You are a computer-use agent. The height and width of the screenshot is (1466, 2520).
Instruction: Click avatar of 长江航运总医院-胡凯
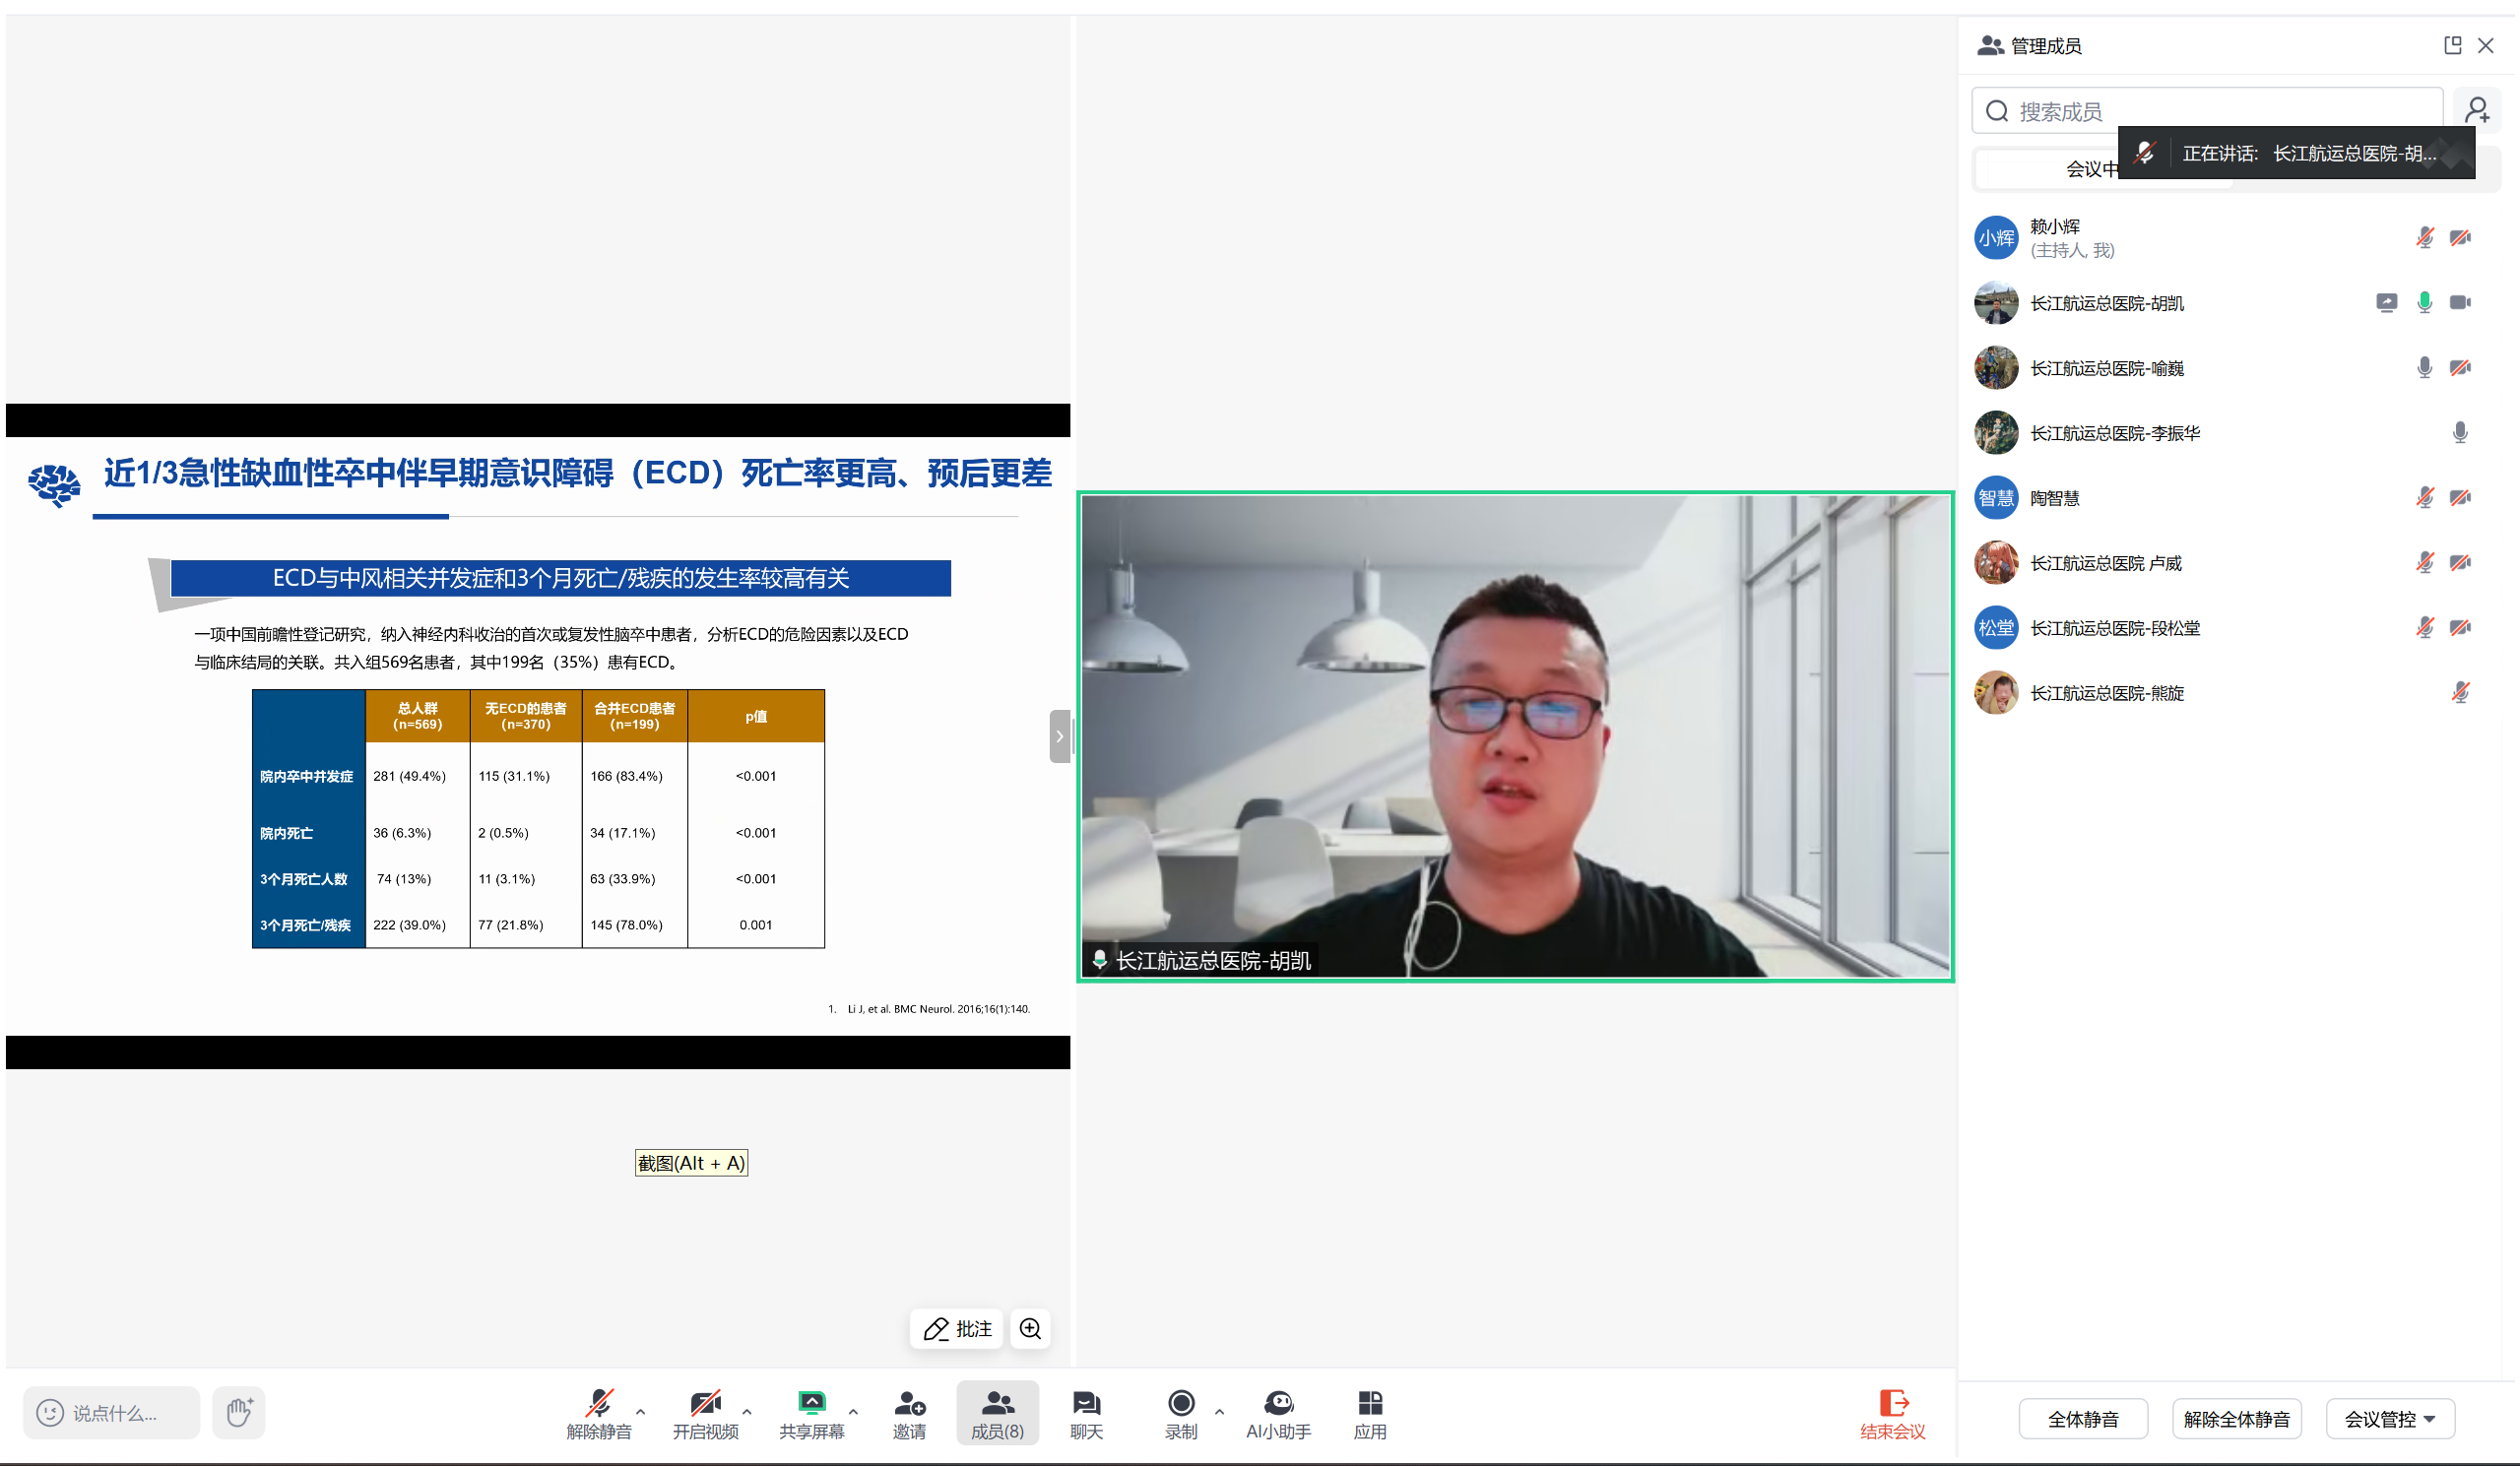[x=1995, y=303]
